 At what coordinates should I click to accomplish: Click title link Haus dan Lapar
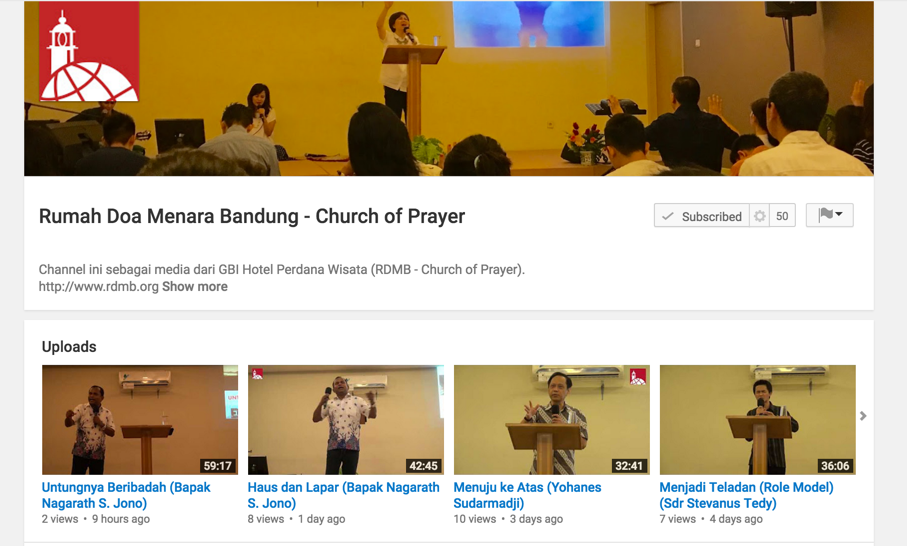(x=344, y=495)
